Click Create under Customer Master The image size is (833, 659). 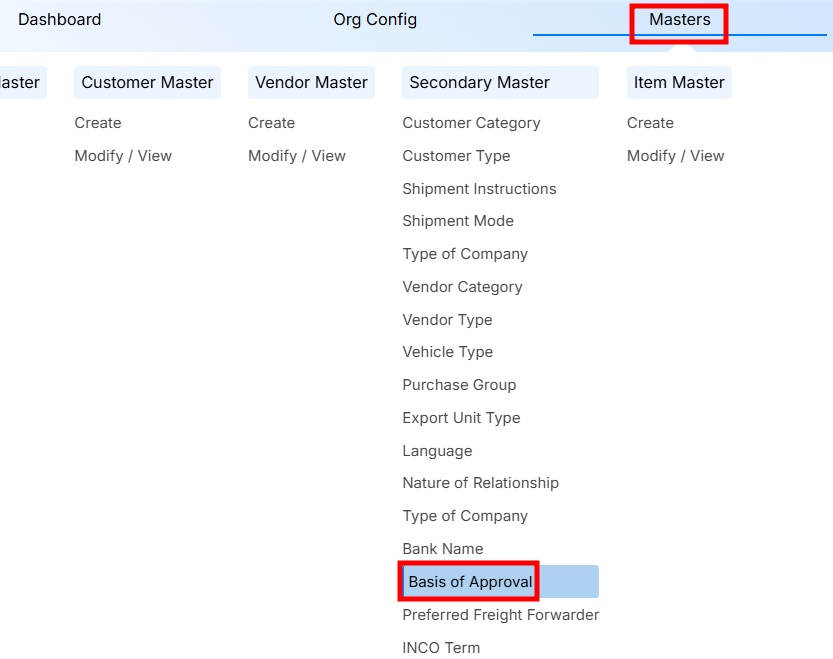98,123
